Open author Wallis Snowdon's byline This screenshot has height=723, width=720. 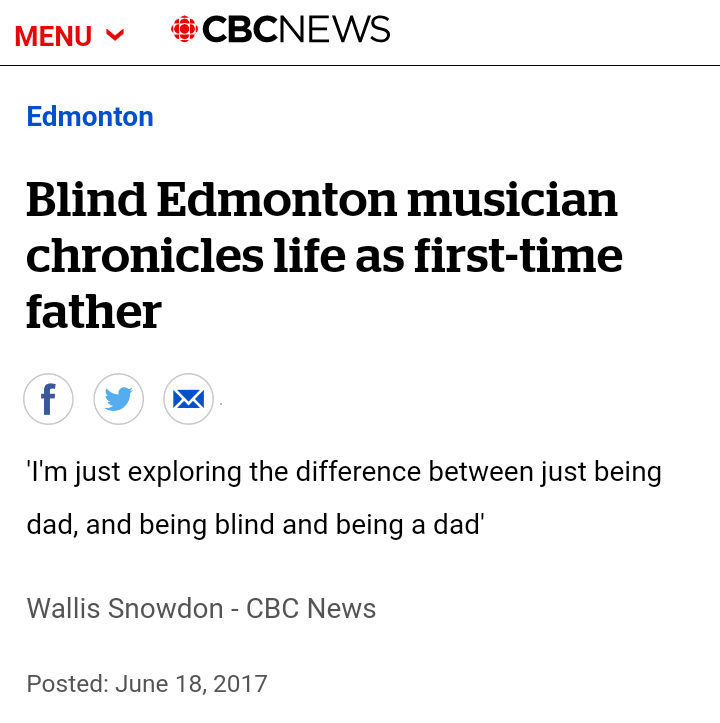tap(125, 608)
